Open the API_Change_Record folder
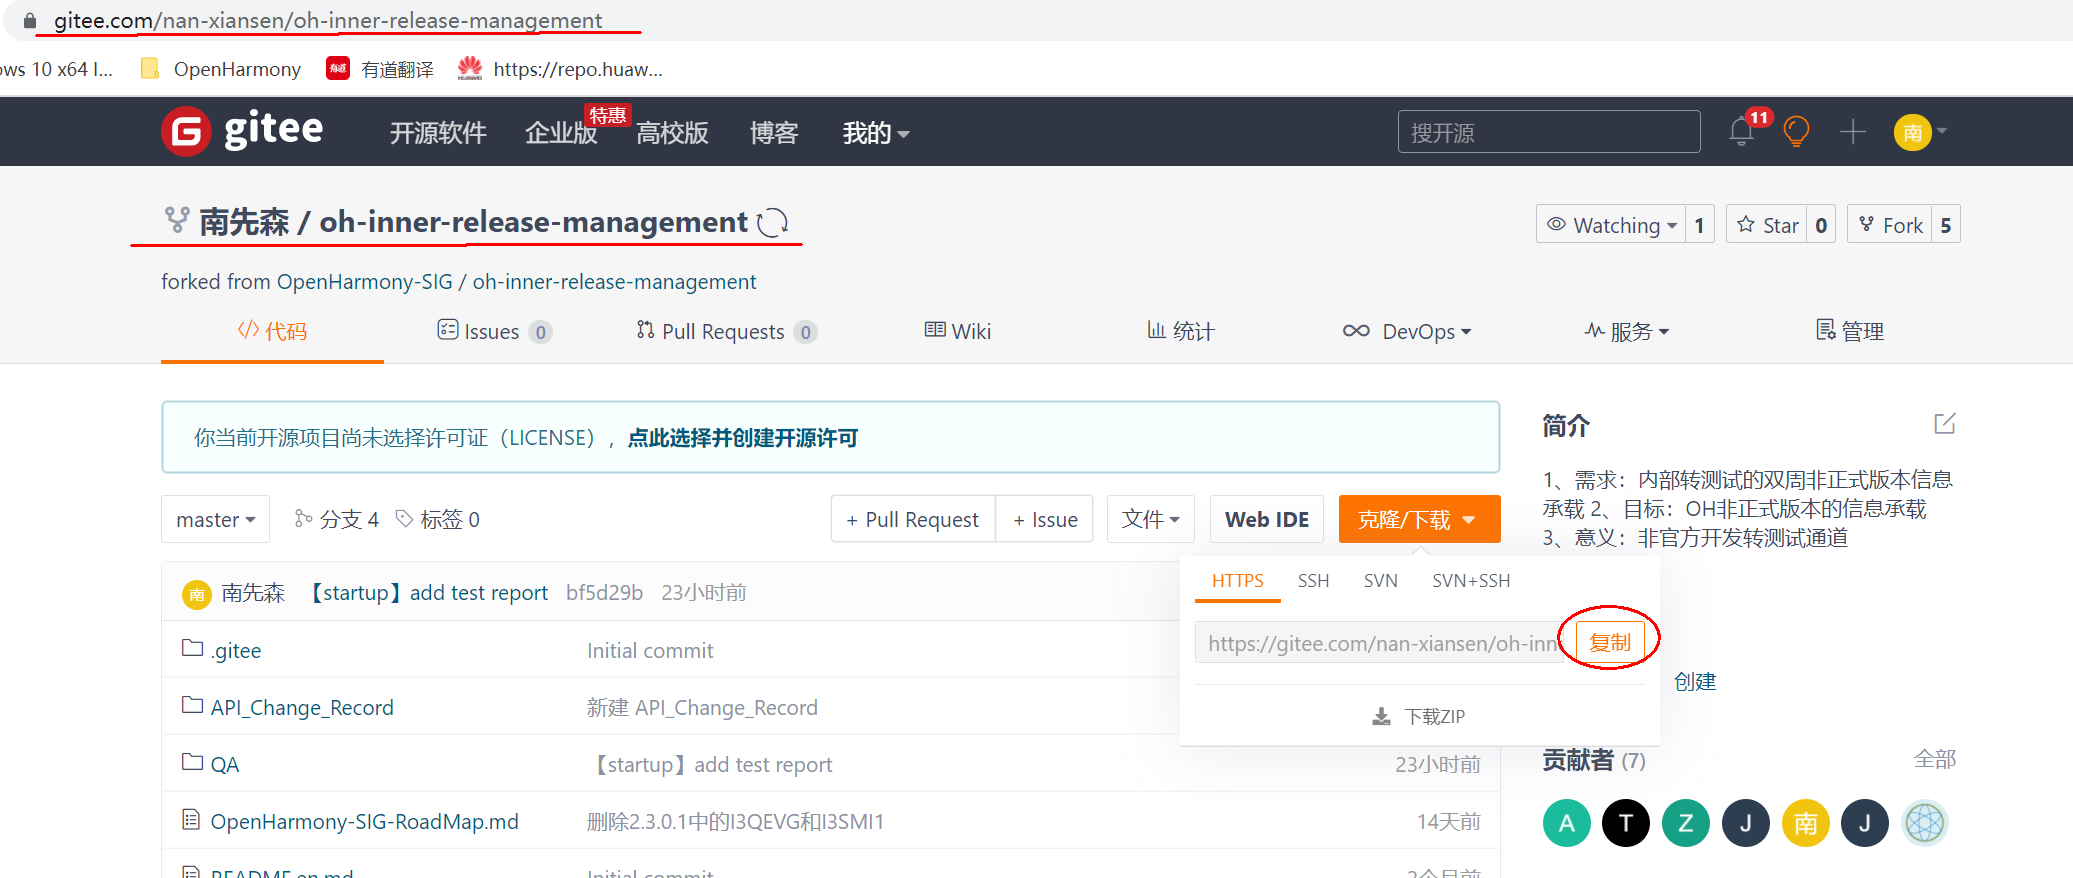Screen dimensions: 2073x878 pyautogui.click(x=302, y=707)
